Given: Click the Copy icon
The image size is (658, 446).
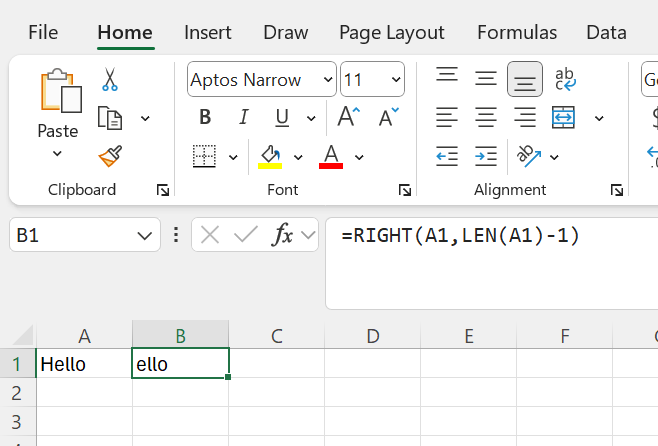Looking at the screenshot, I should click(x=110, y=118).
